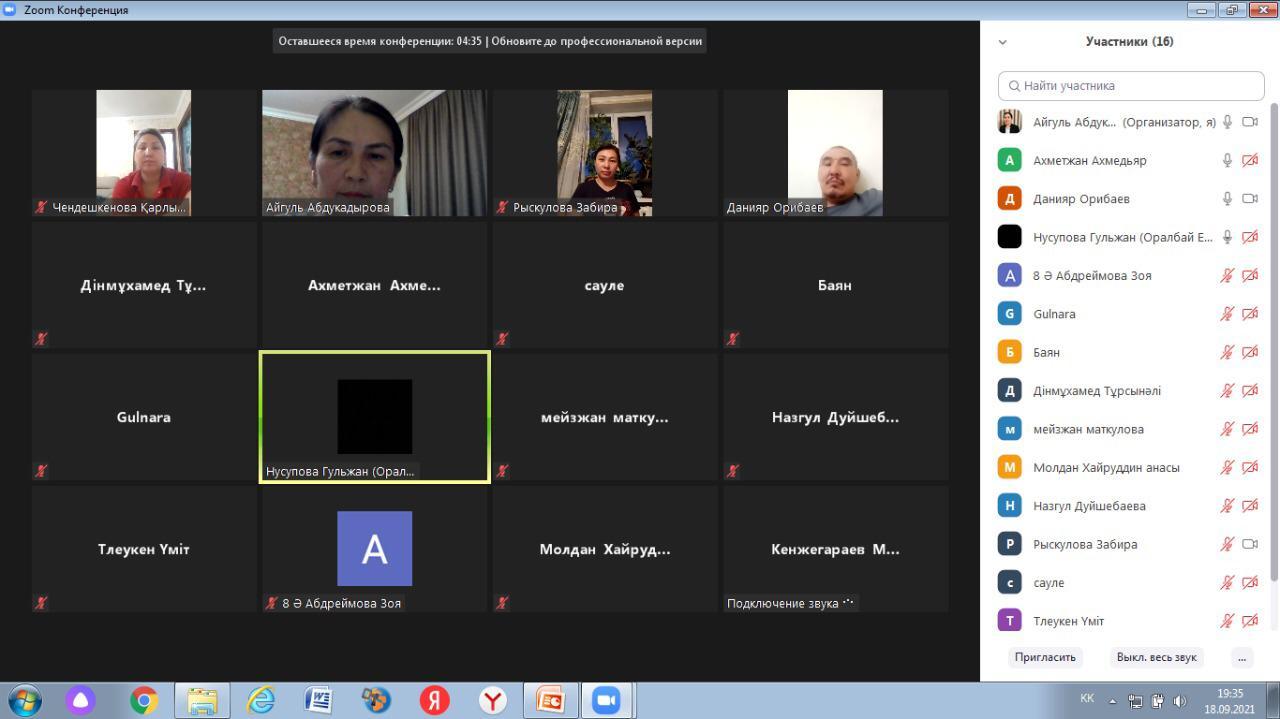Click Zoom icon in Windows taskbar
Image resolution: width=1280 pixels, height=719 pixels.
606,700
